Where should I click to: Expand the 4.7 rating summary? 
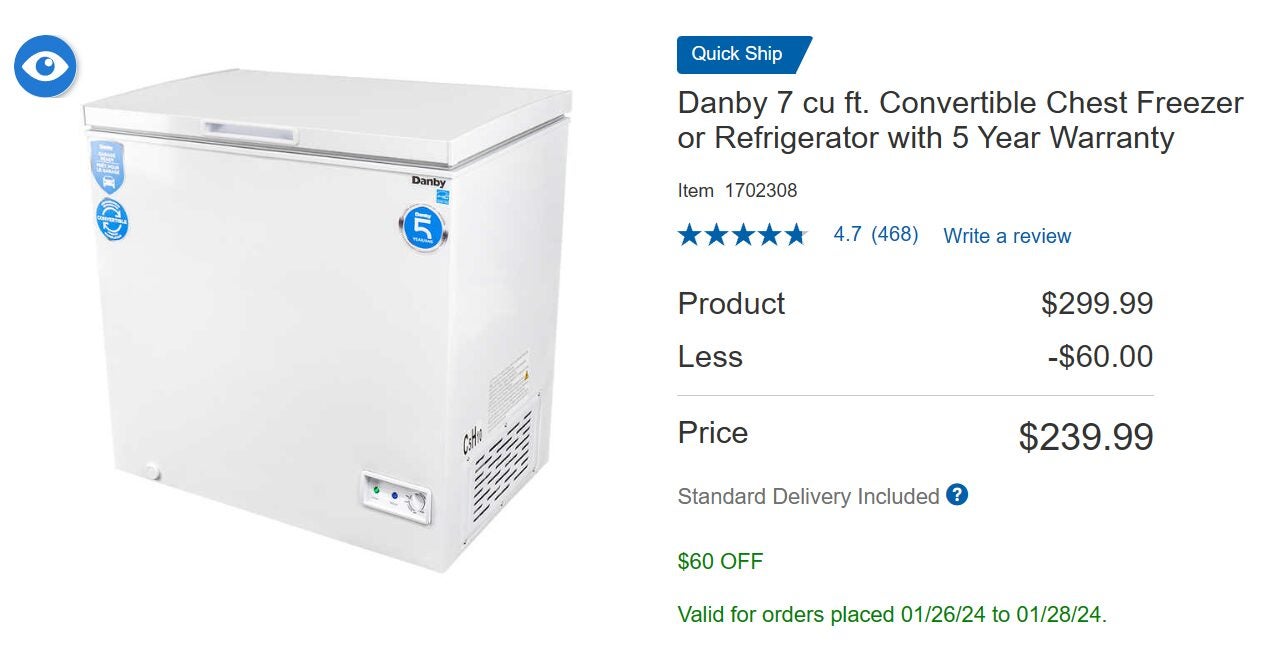(847, 234)
